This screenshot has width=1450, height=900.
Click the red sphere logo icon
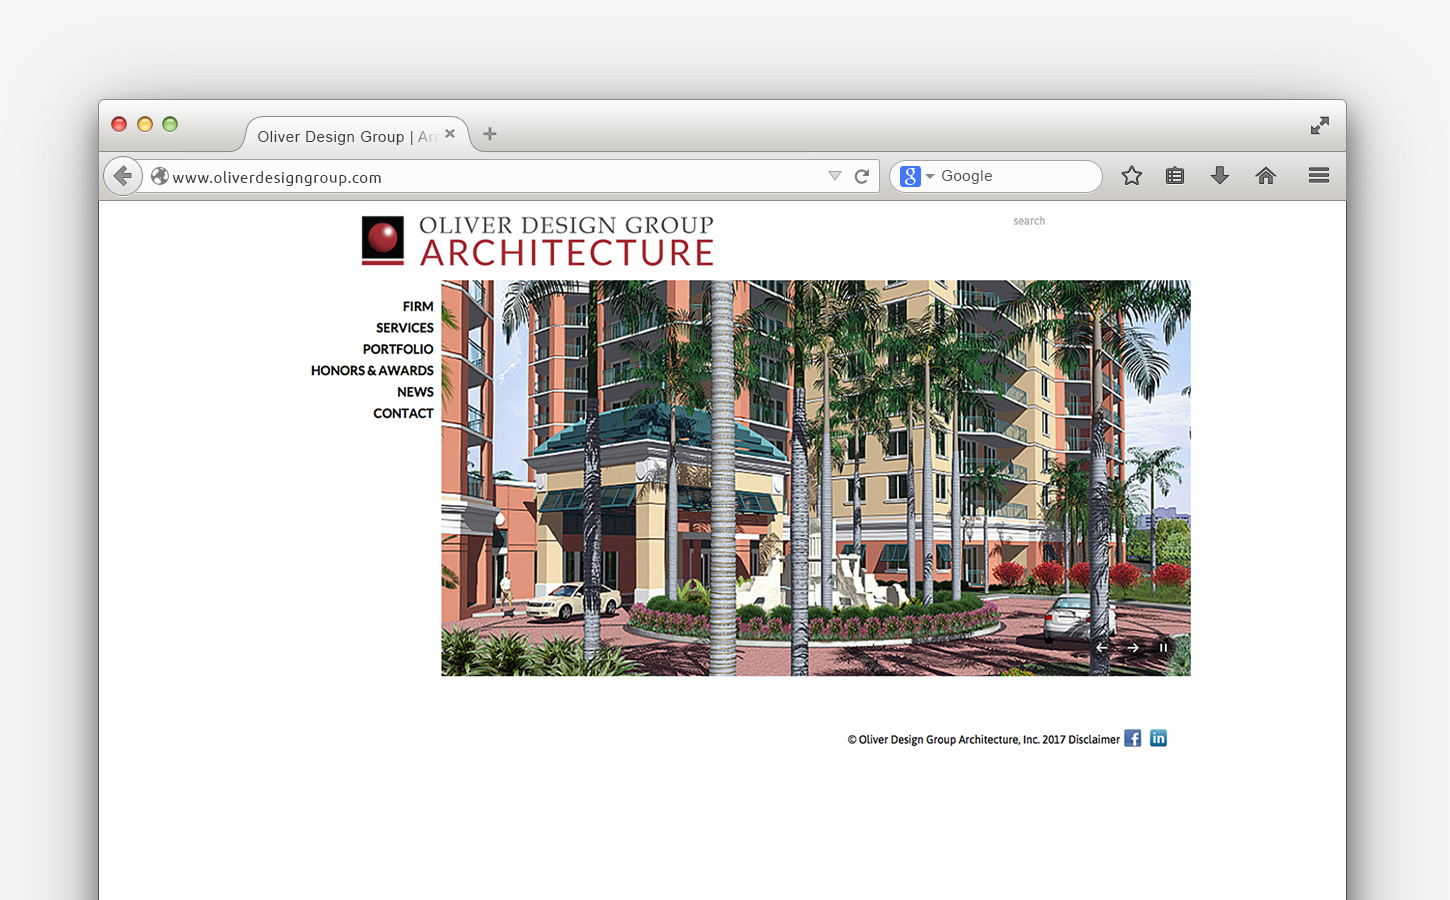click(383, 240)
